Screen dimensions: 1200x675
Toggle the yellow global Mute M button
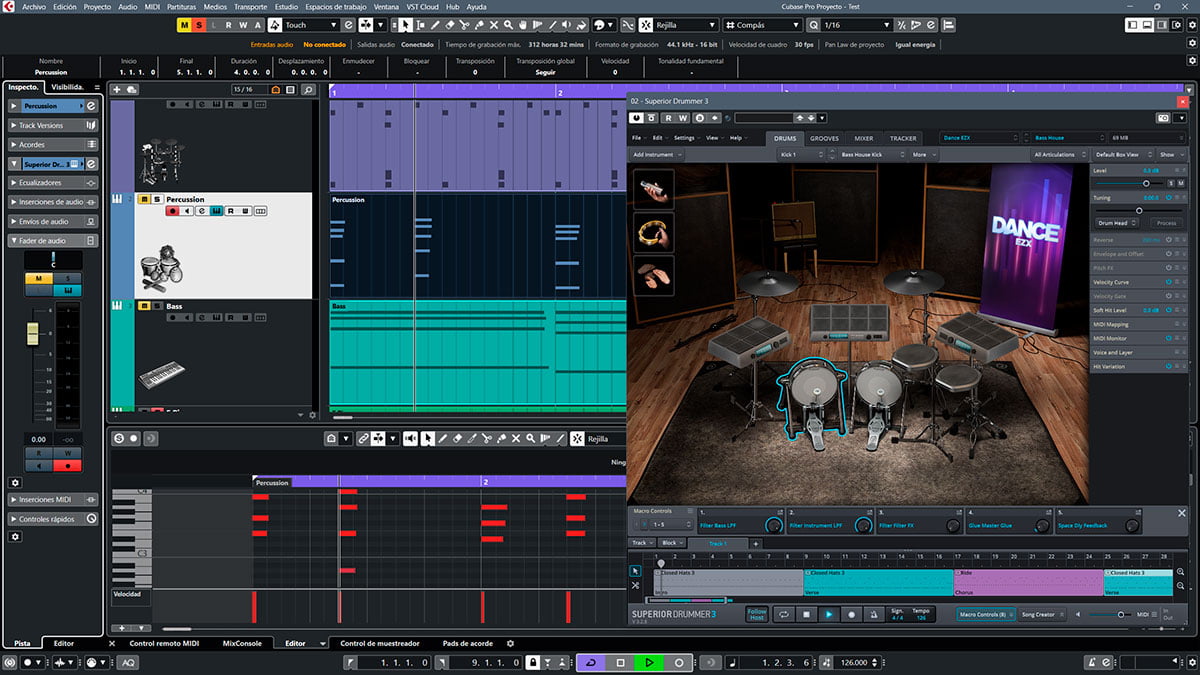click(x=185, y=24)
